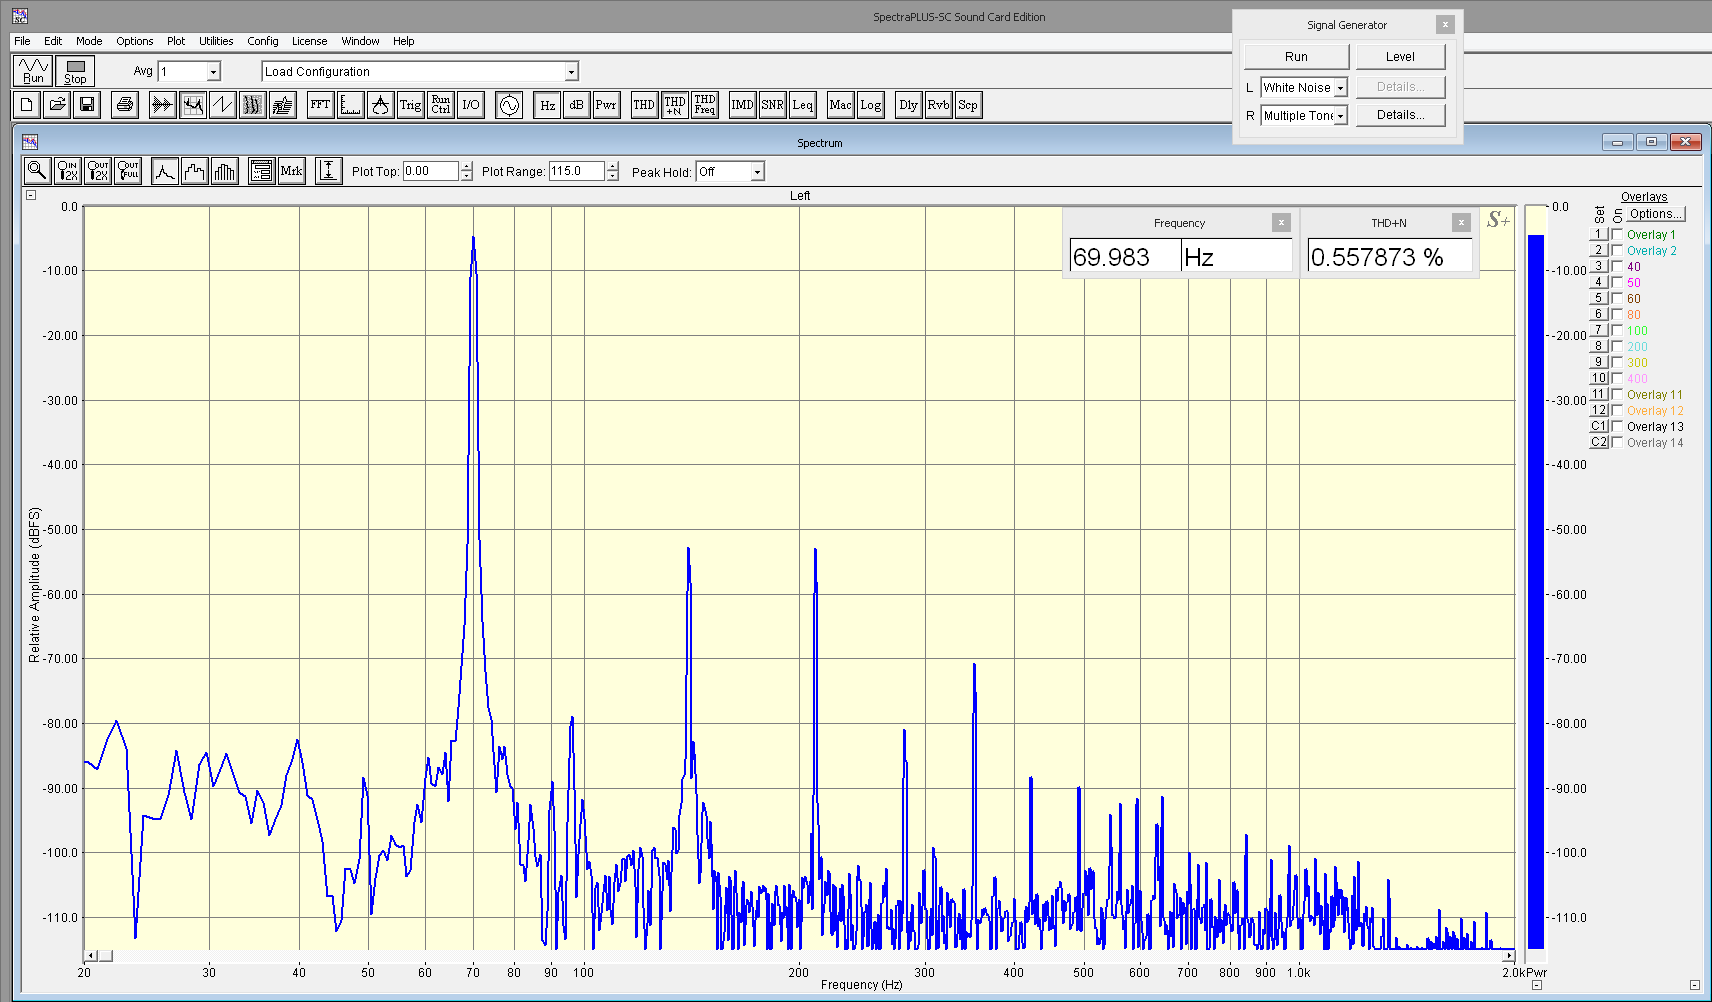Toggle the Mrk marker icon
1712x1002 pixels.
pyautogui.click(x=291, y=171)
